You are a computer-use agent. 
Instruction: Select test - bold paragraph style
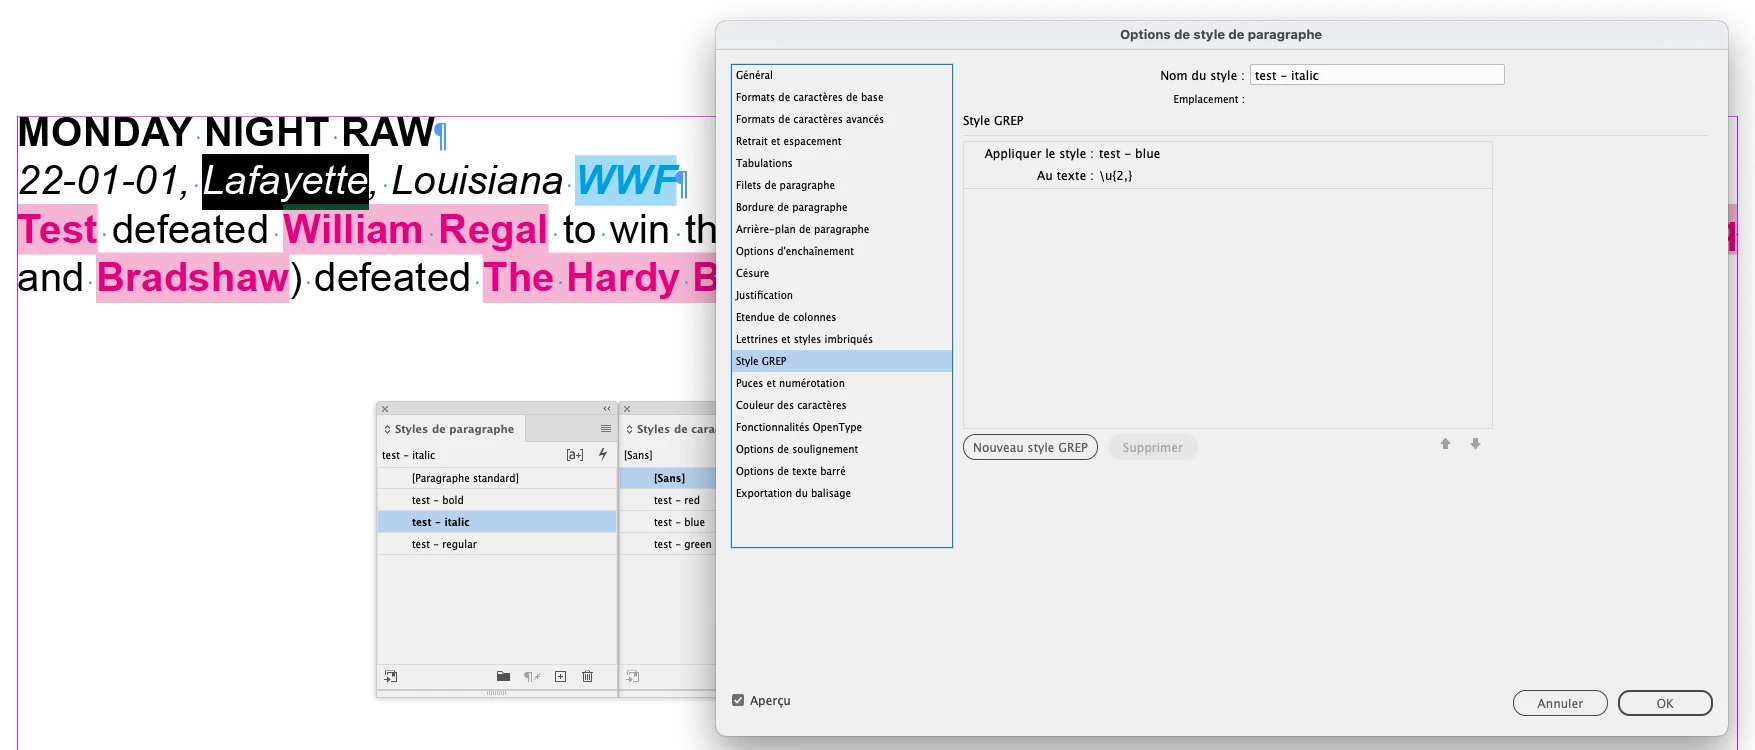[497, 500]
